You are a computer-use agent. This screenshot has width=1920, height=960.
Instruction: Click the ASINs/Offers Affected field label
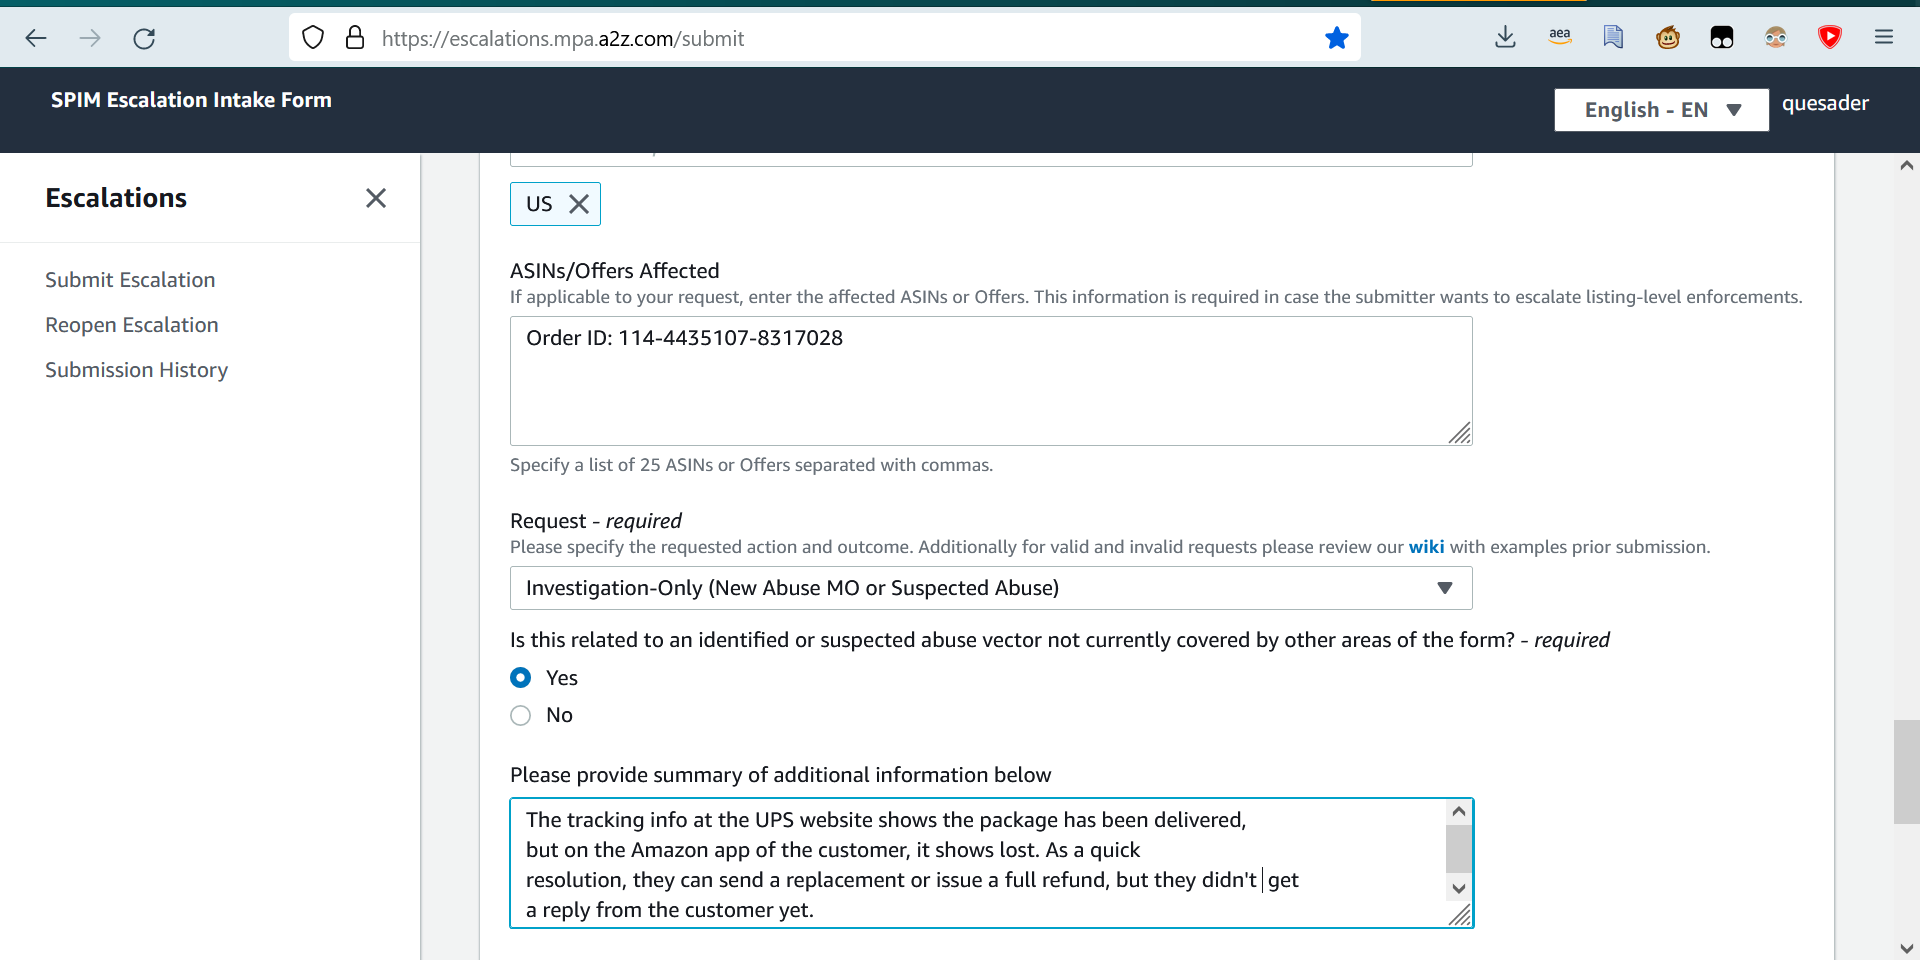tap(615, 271)
